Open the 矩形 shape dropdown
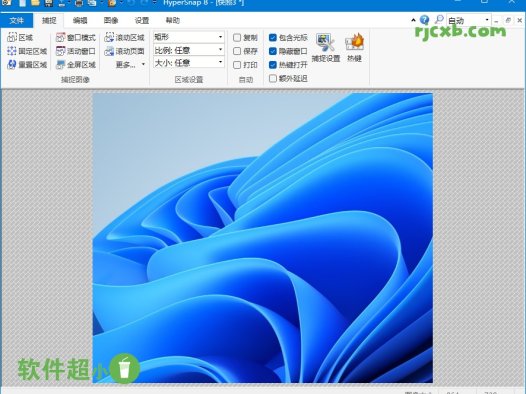Screen dimensions: 526x394 tap(189, 37)
